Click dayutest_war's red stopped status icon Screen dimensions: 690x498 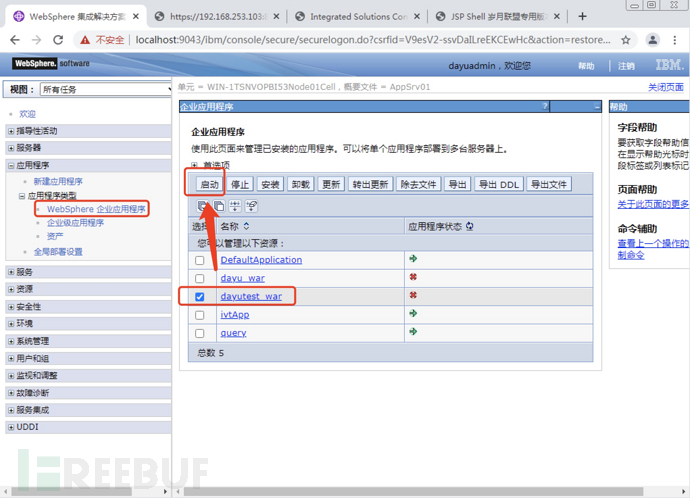pyautogui.click(x=413, y=295)
